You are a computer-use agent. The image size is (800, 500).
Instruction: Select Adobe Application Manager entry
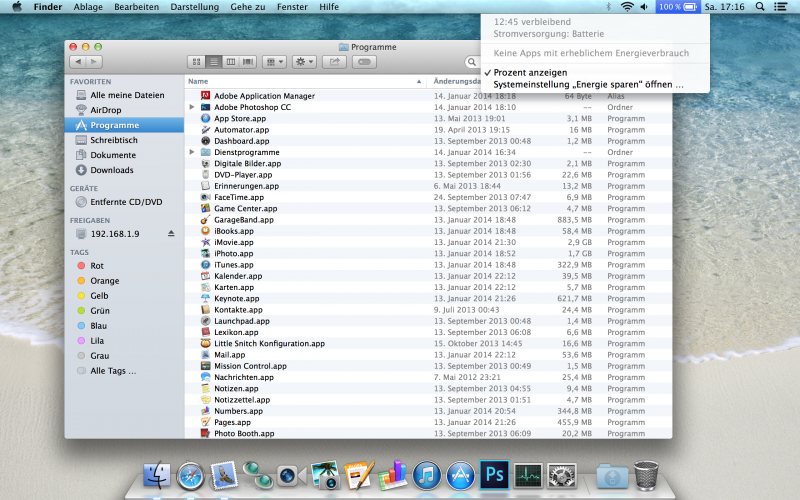tap(428, 96)
